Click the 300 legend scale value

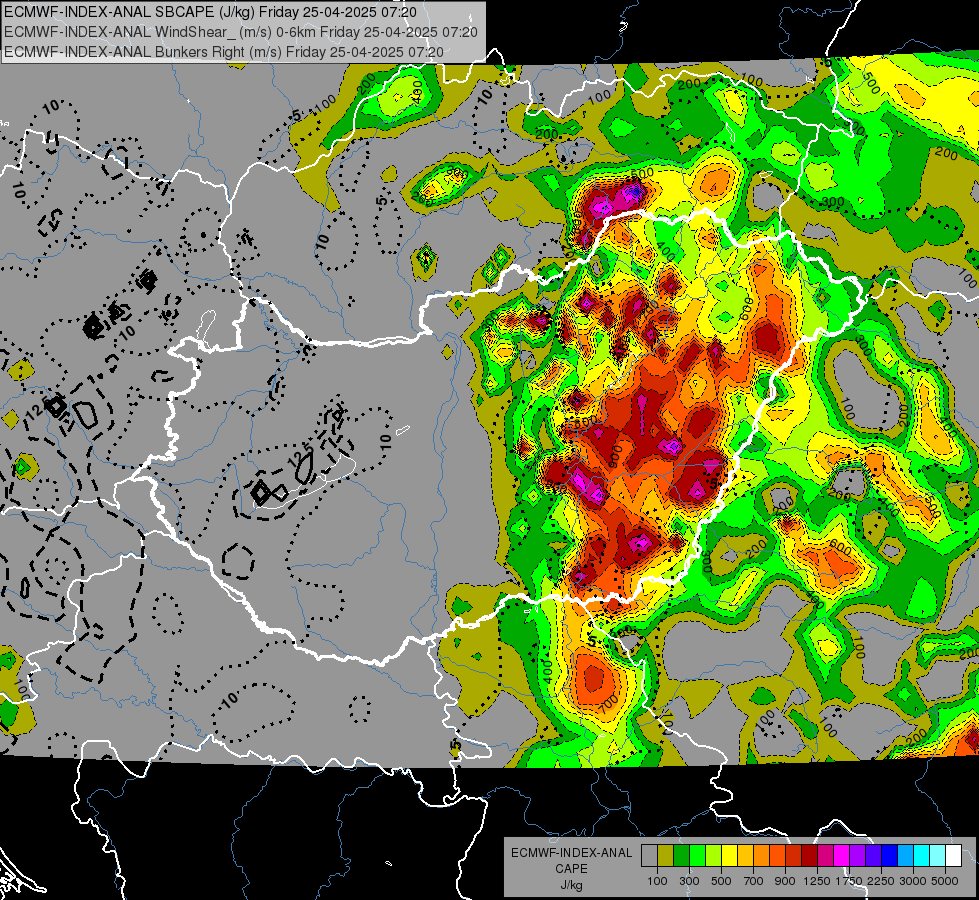click(x=689, y=881)
